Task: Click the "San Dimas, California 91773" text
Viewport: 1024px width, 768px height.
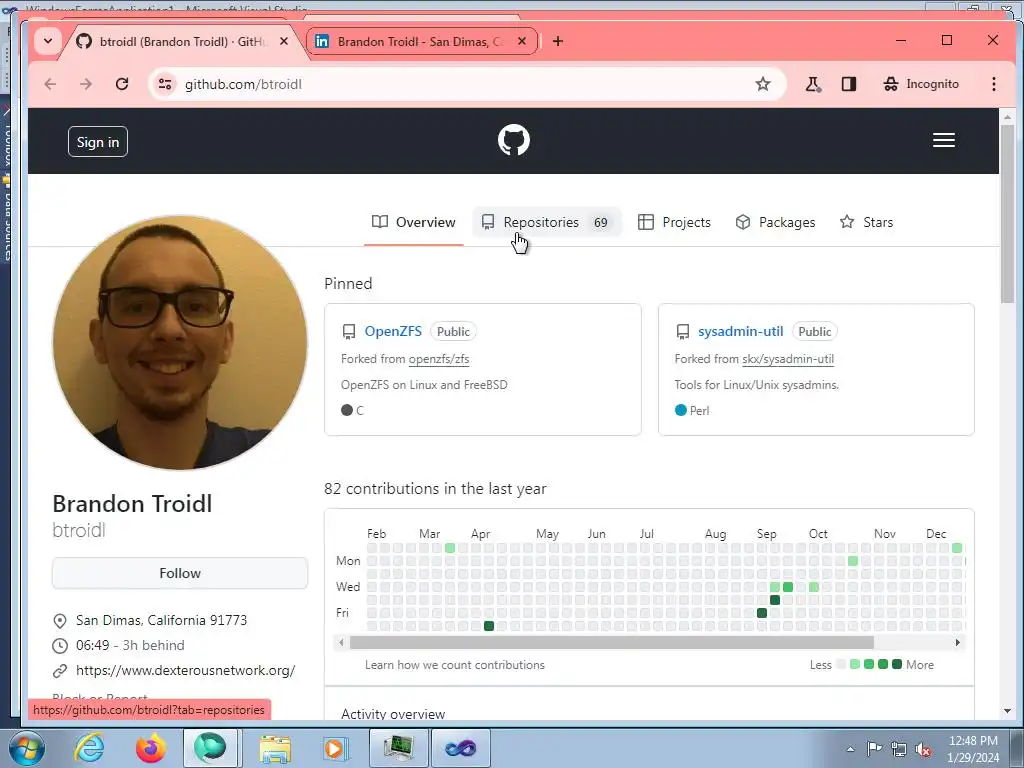Action: pyautogui.click(x=161, y=620)
